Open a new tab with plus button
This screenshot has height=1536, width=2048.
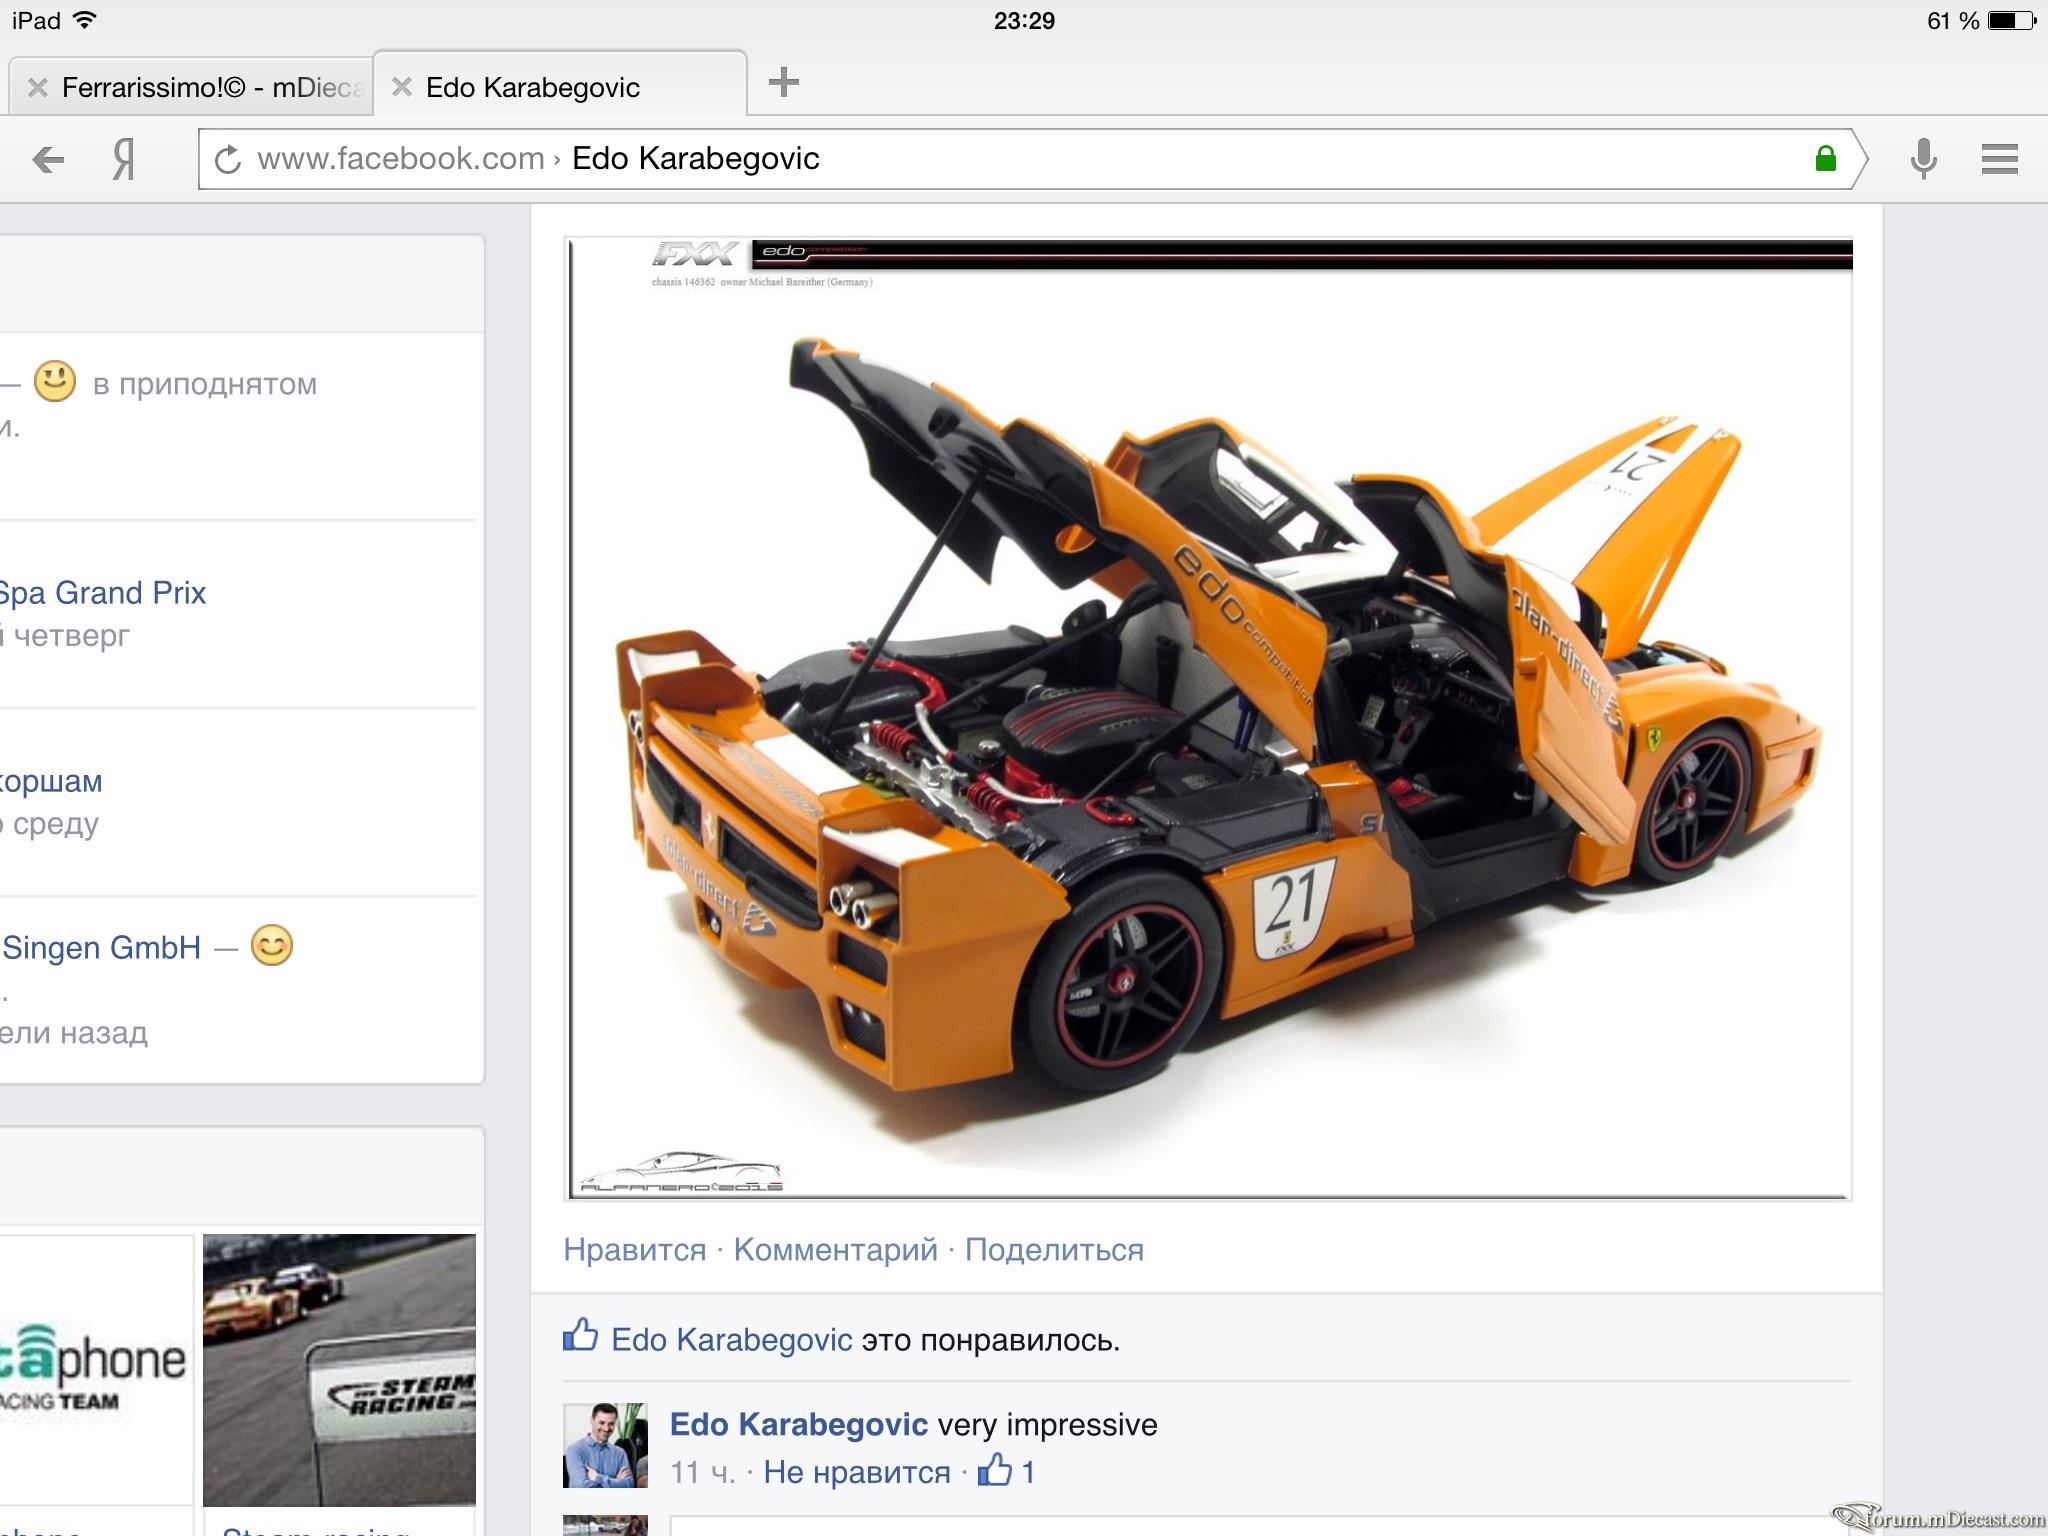784,82
